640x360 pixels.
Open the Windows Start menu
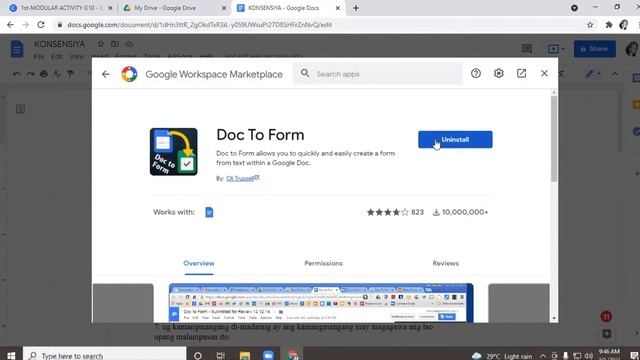click(11, 356)
